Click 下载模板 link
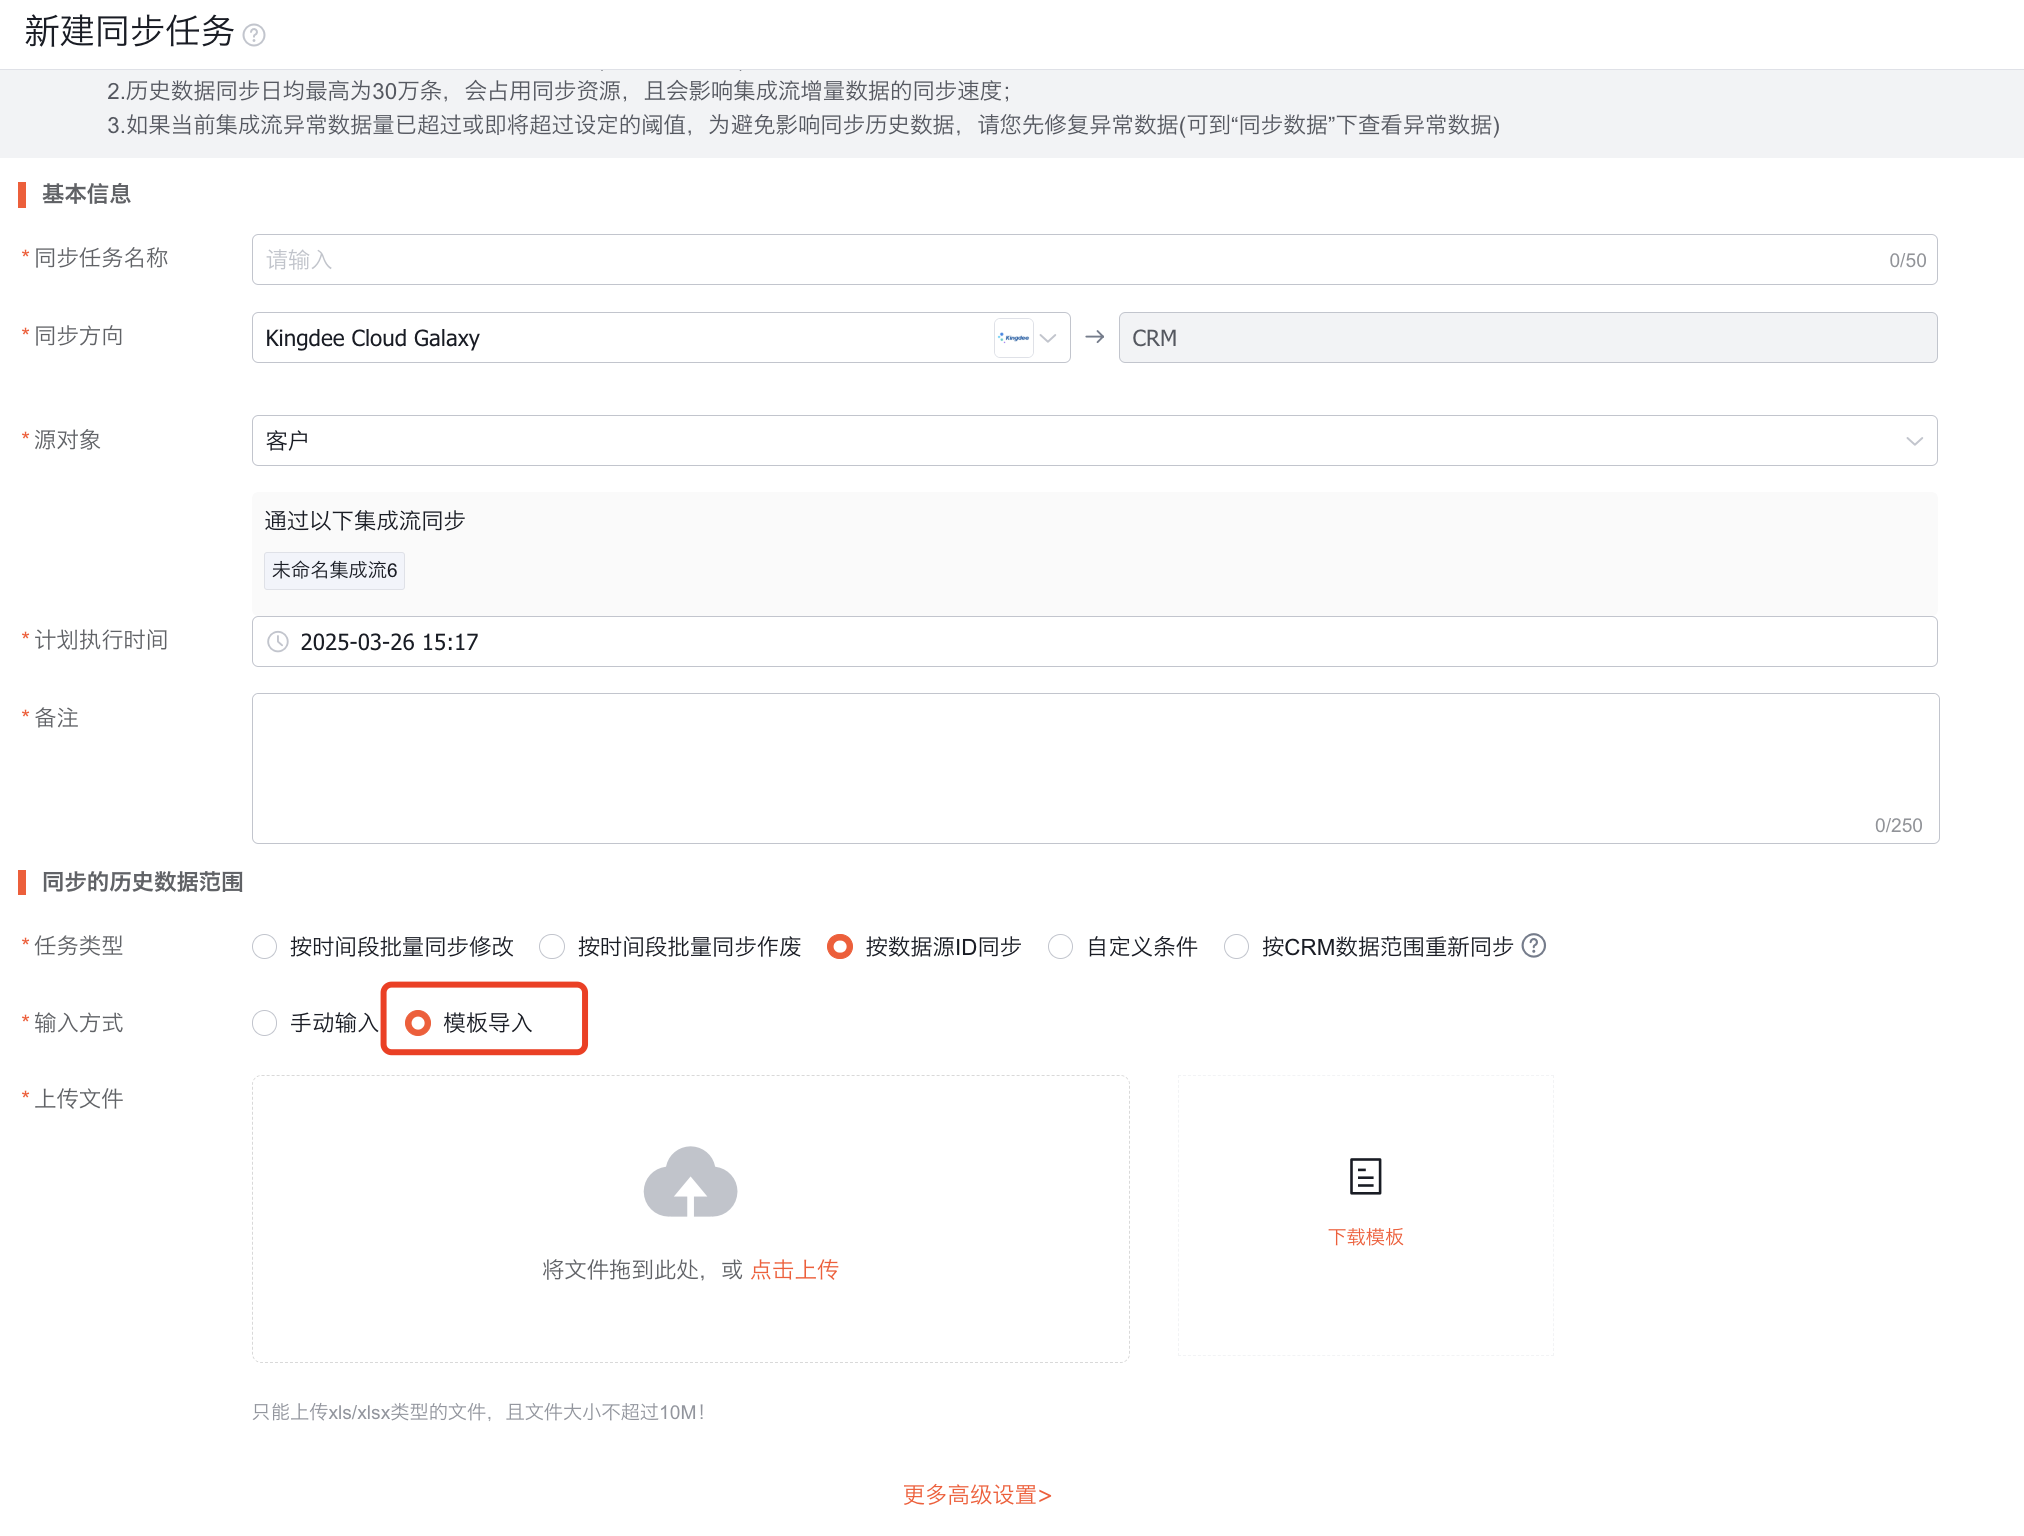Screen dimensions: 2024x1536 [1366, 1237]
